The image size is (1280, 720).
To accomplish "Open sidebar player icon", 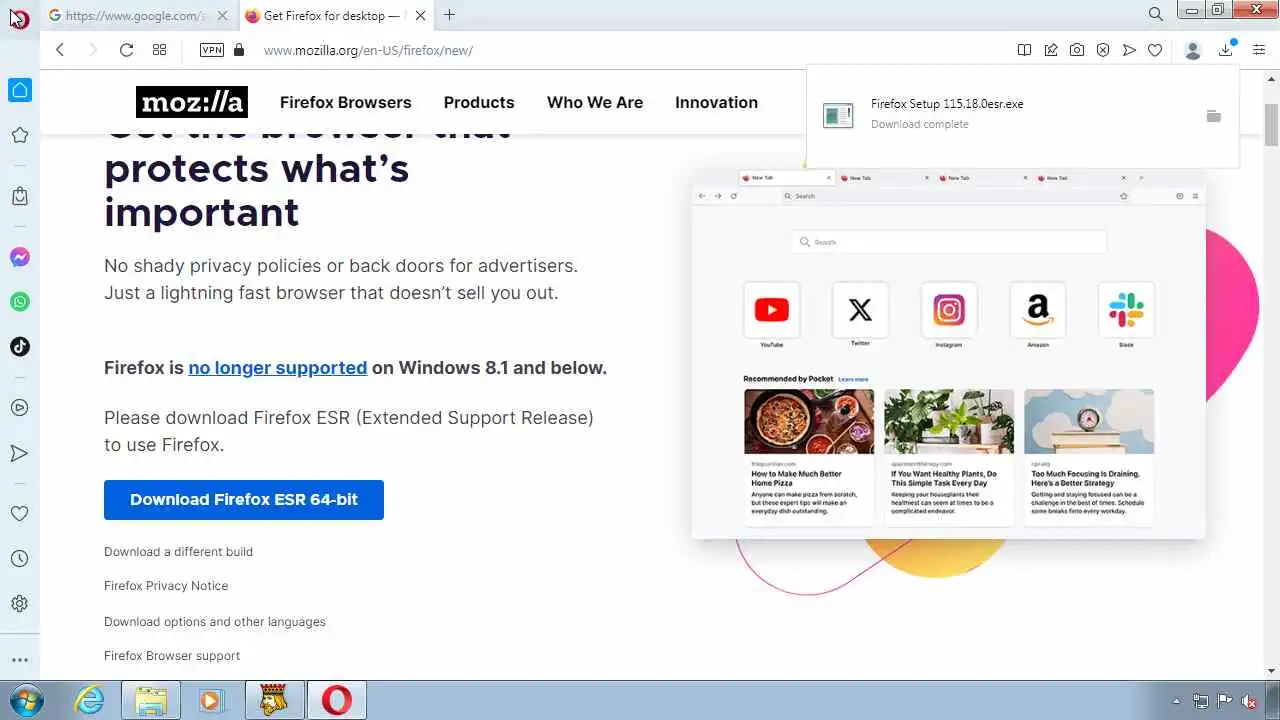I will click(x=19, y=408).
